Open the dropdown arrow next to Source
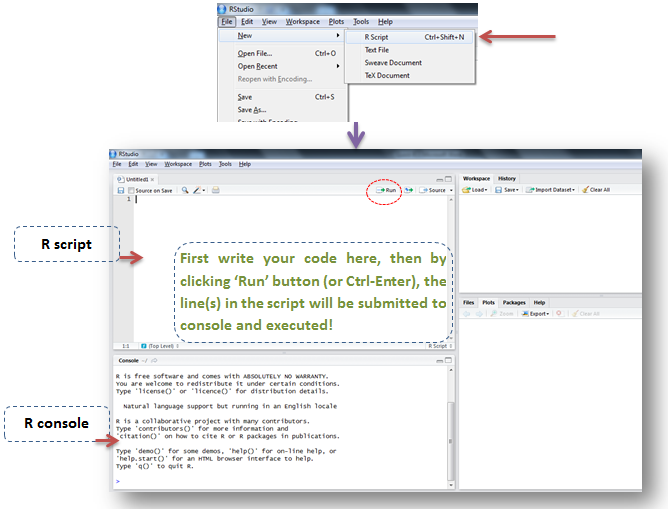 click(451, 190)
